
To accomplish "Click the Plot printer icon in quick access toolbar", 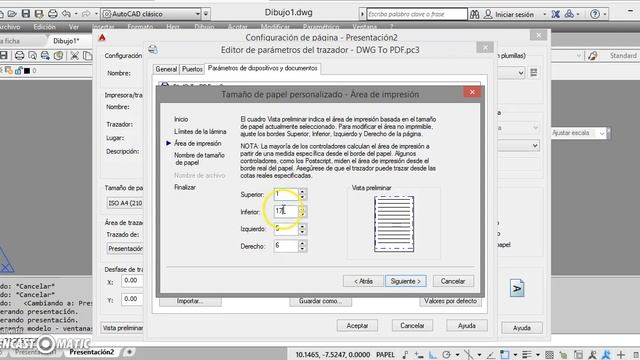I will click(x=53, y=14).
